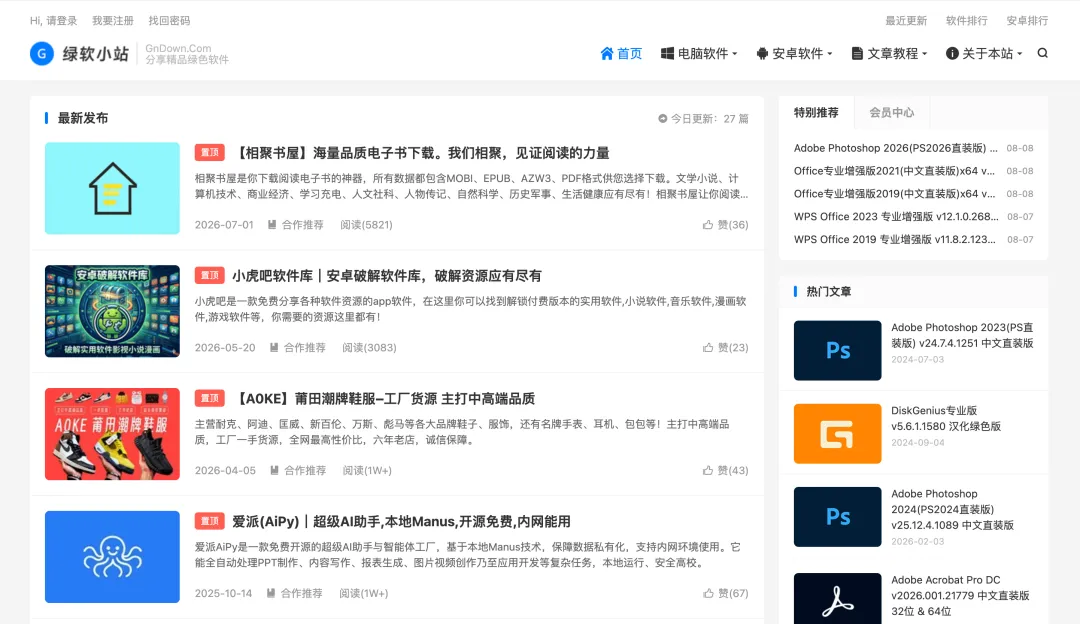Open the 相聚书屋 house thumbnail
1080x624 pixels.
tap(112, 188)
